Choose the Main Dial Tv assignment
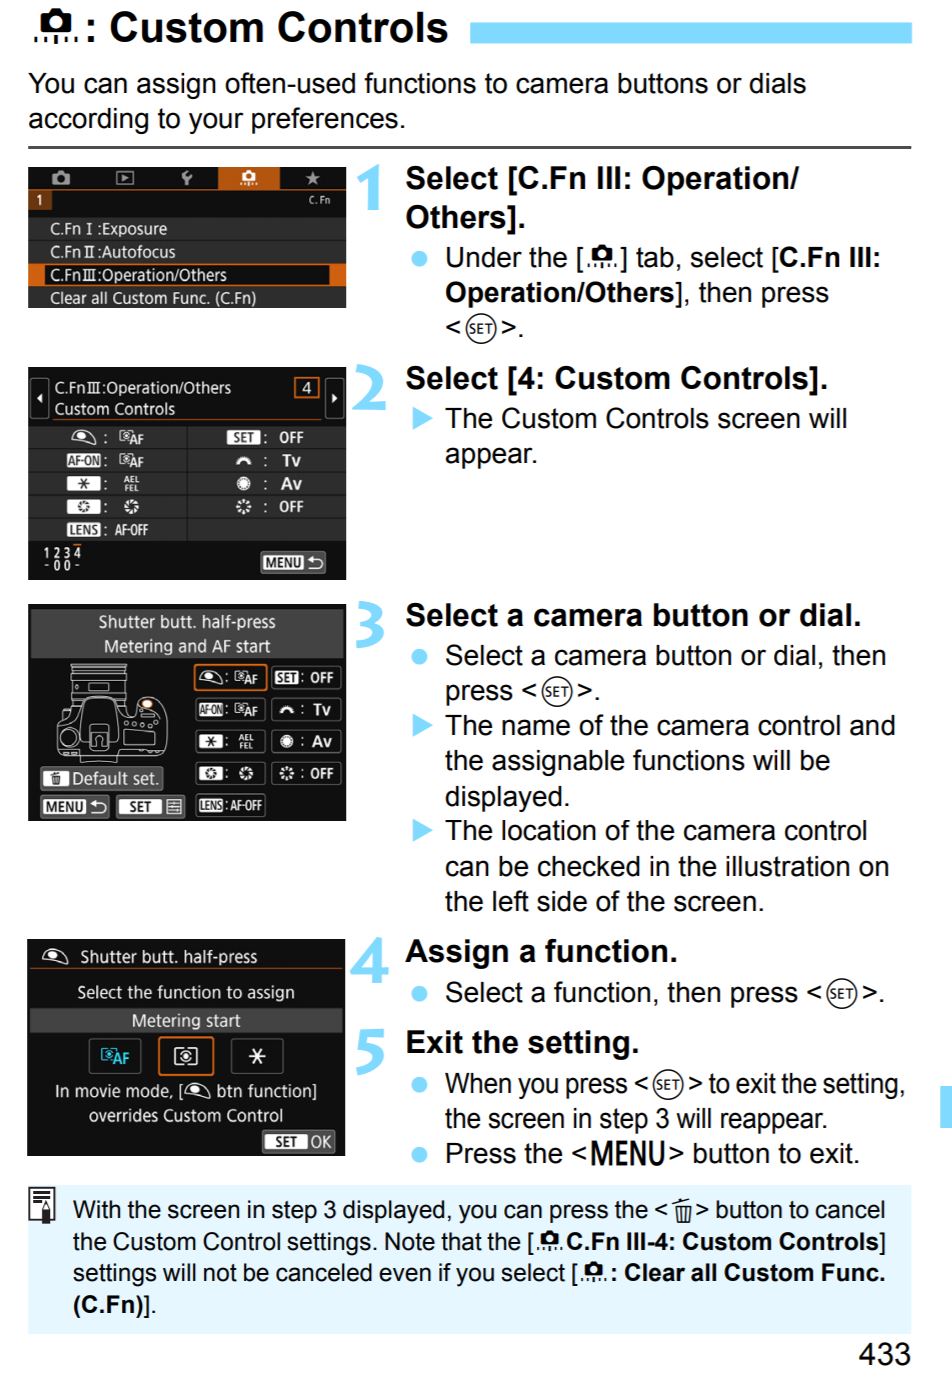 [x=305, y=710]
